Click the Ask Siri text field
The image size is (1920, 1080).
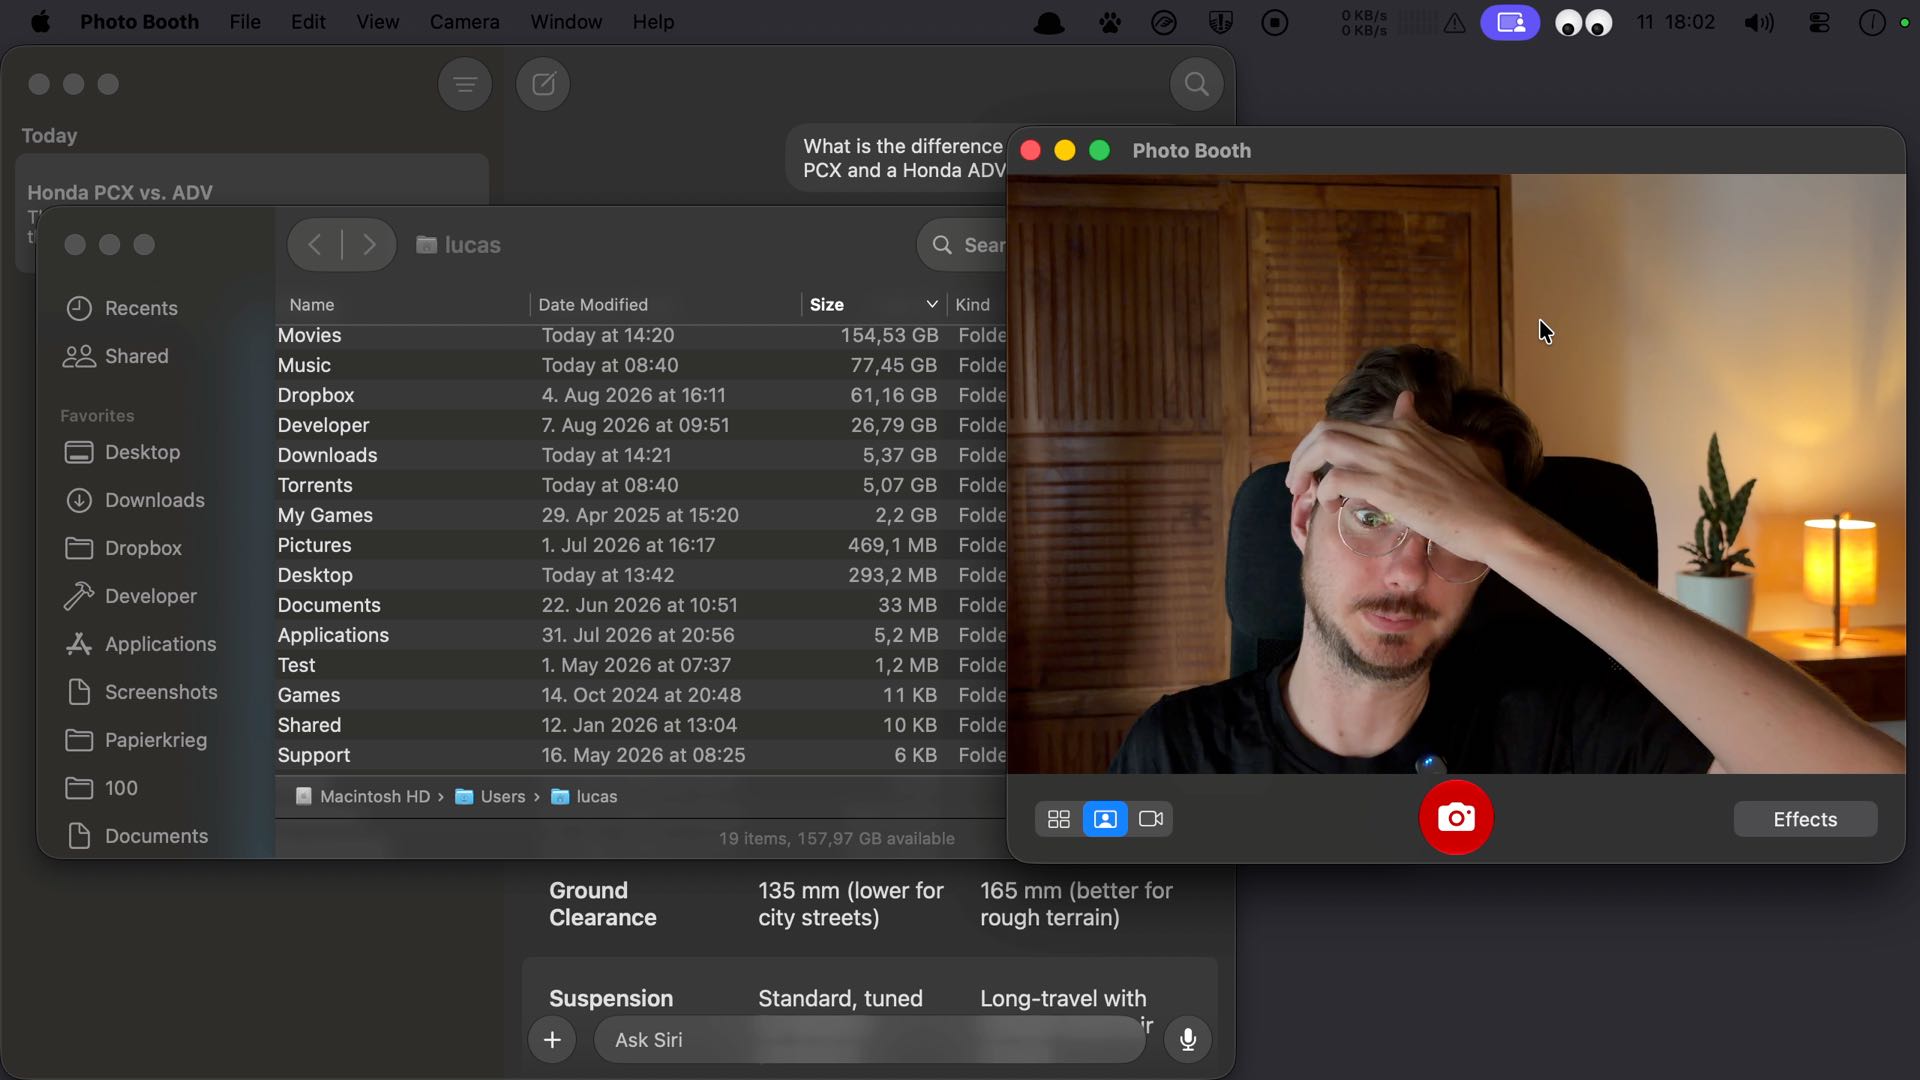point(870,1040)
